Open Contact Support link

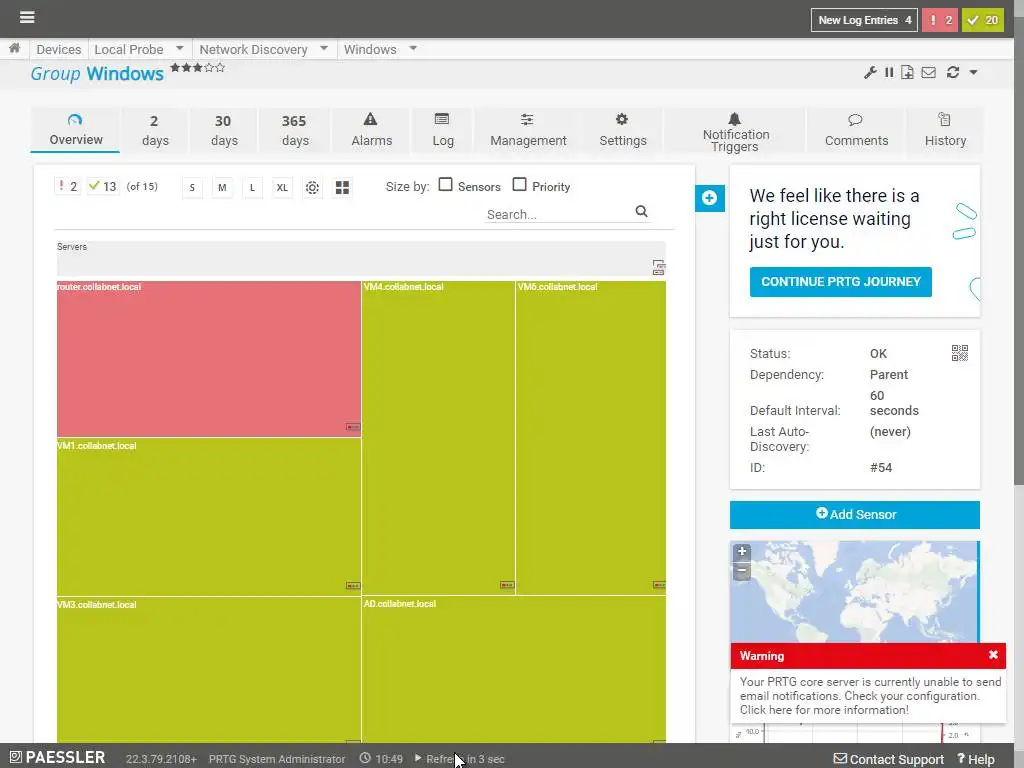889,759
